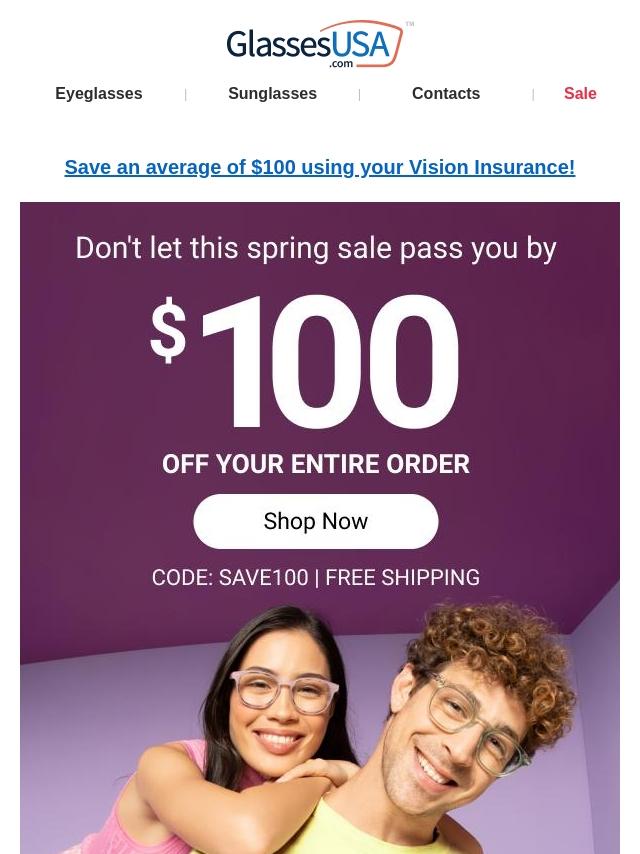Image resolution: width=640 pixels, height=854 pixels.
Task: Click the large 100 number in banner
Action: pos(331,362)
